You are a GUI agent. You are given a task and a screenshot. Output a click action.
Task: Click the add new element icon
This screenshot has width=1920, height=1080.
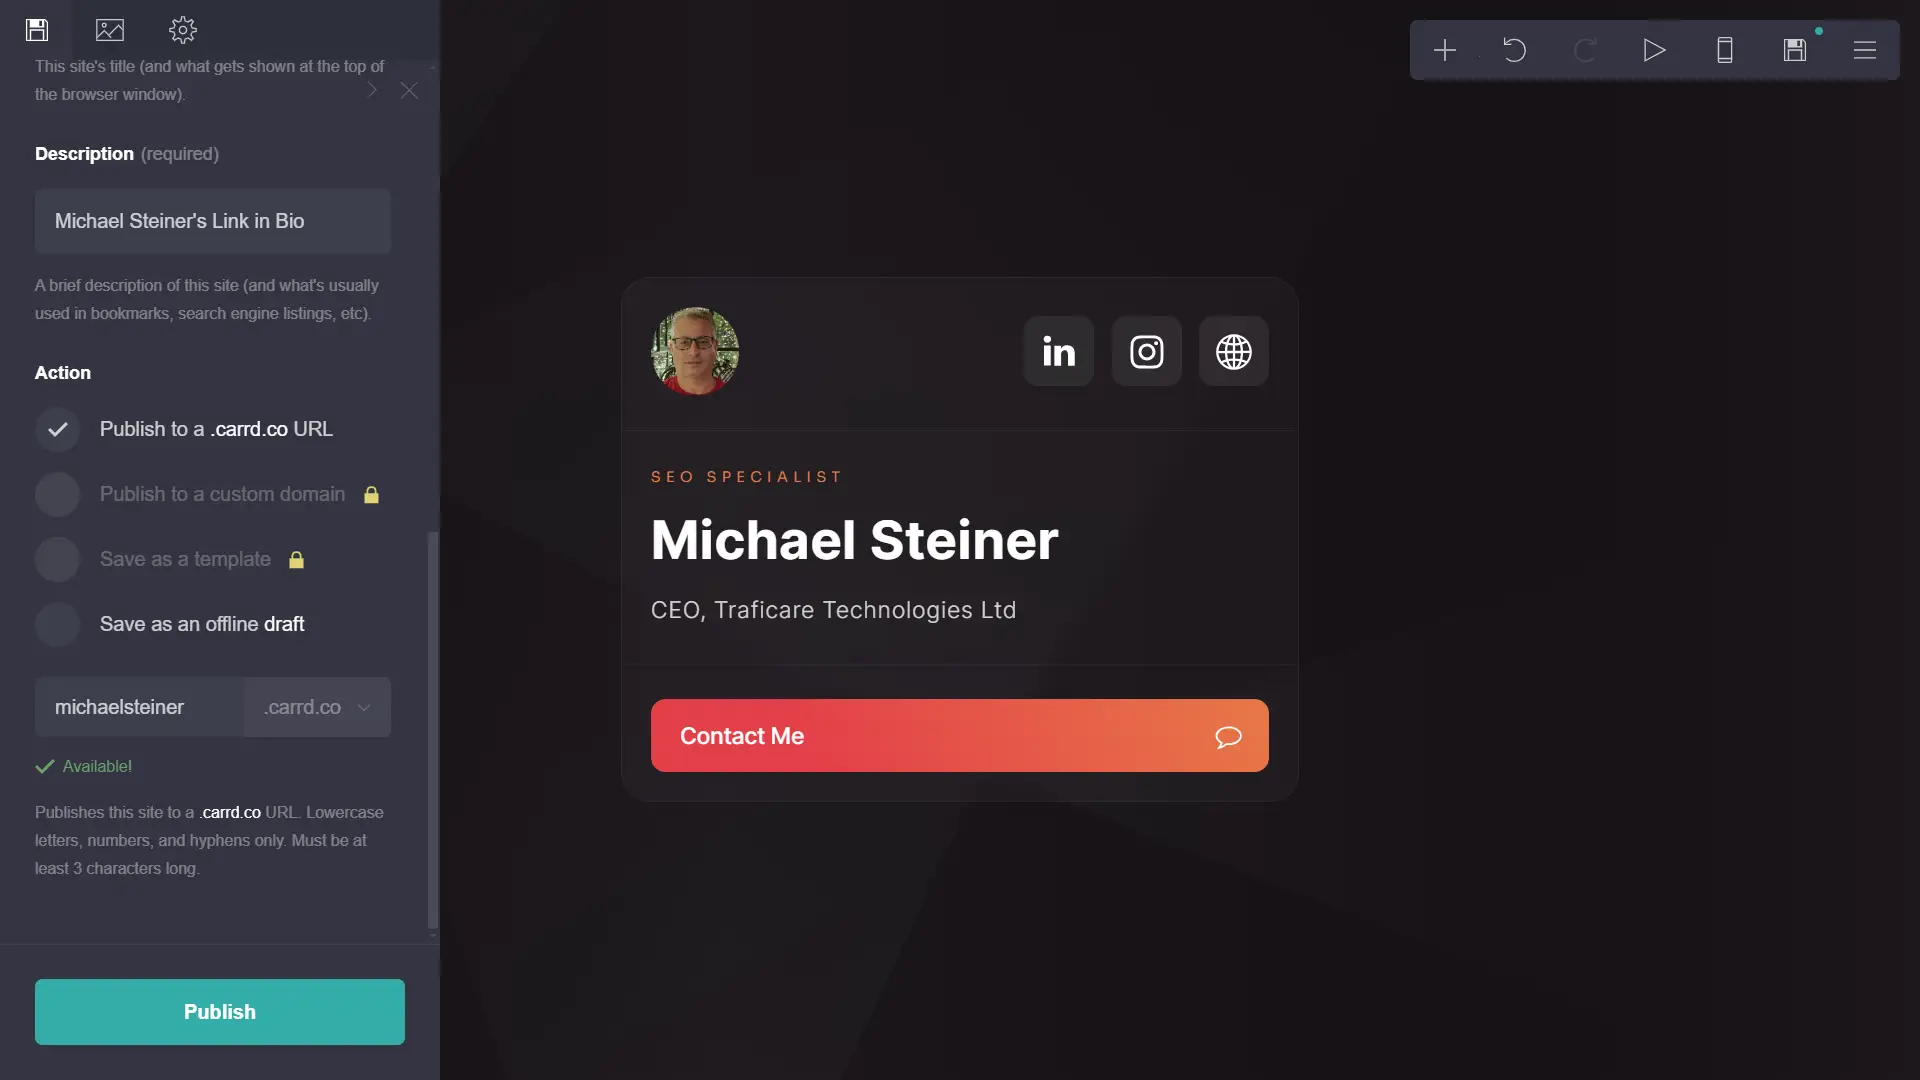click(1444, 50)
